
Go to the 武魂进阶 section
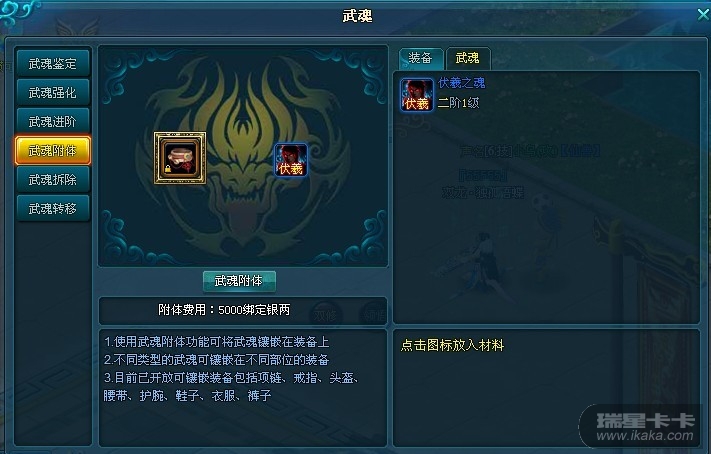point(53,122)
